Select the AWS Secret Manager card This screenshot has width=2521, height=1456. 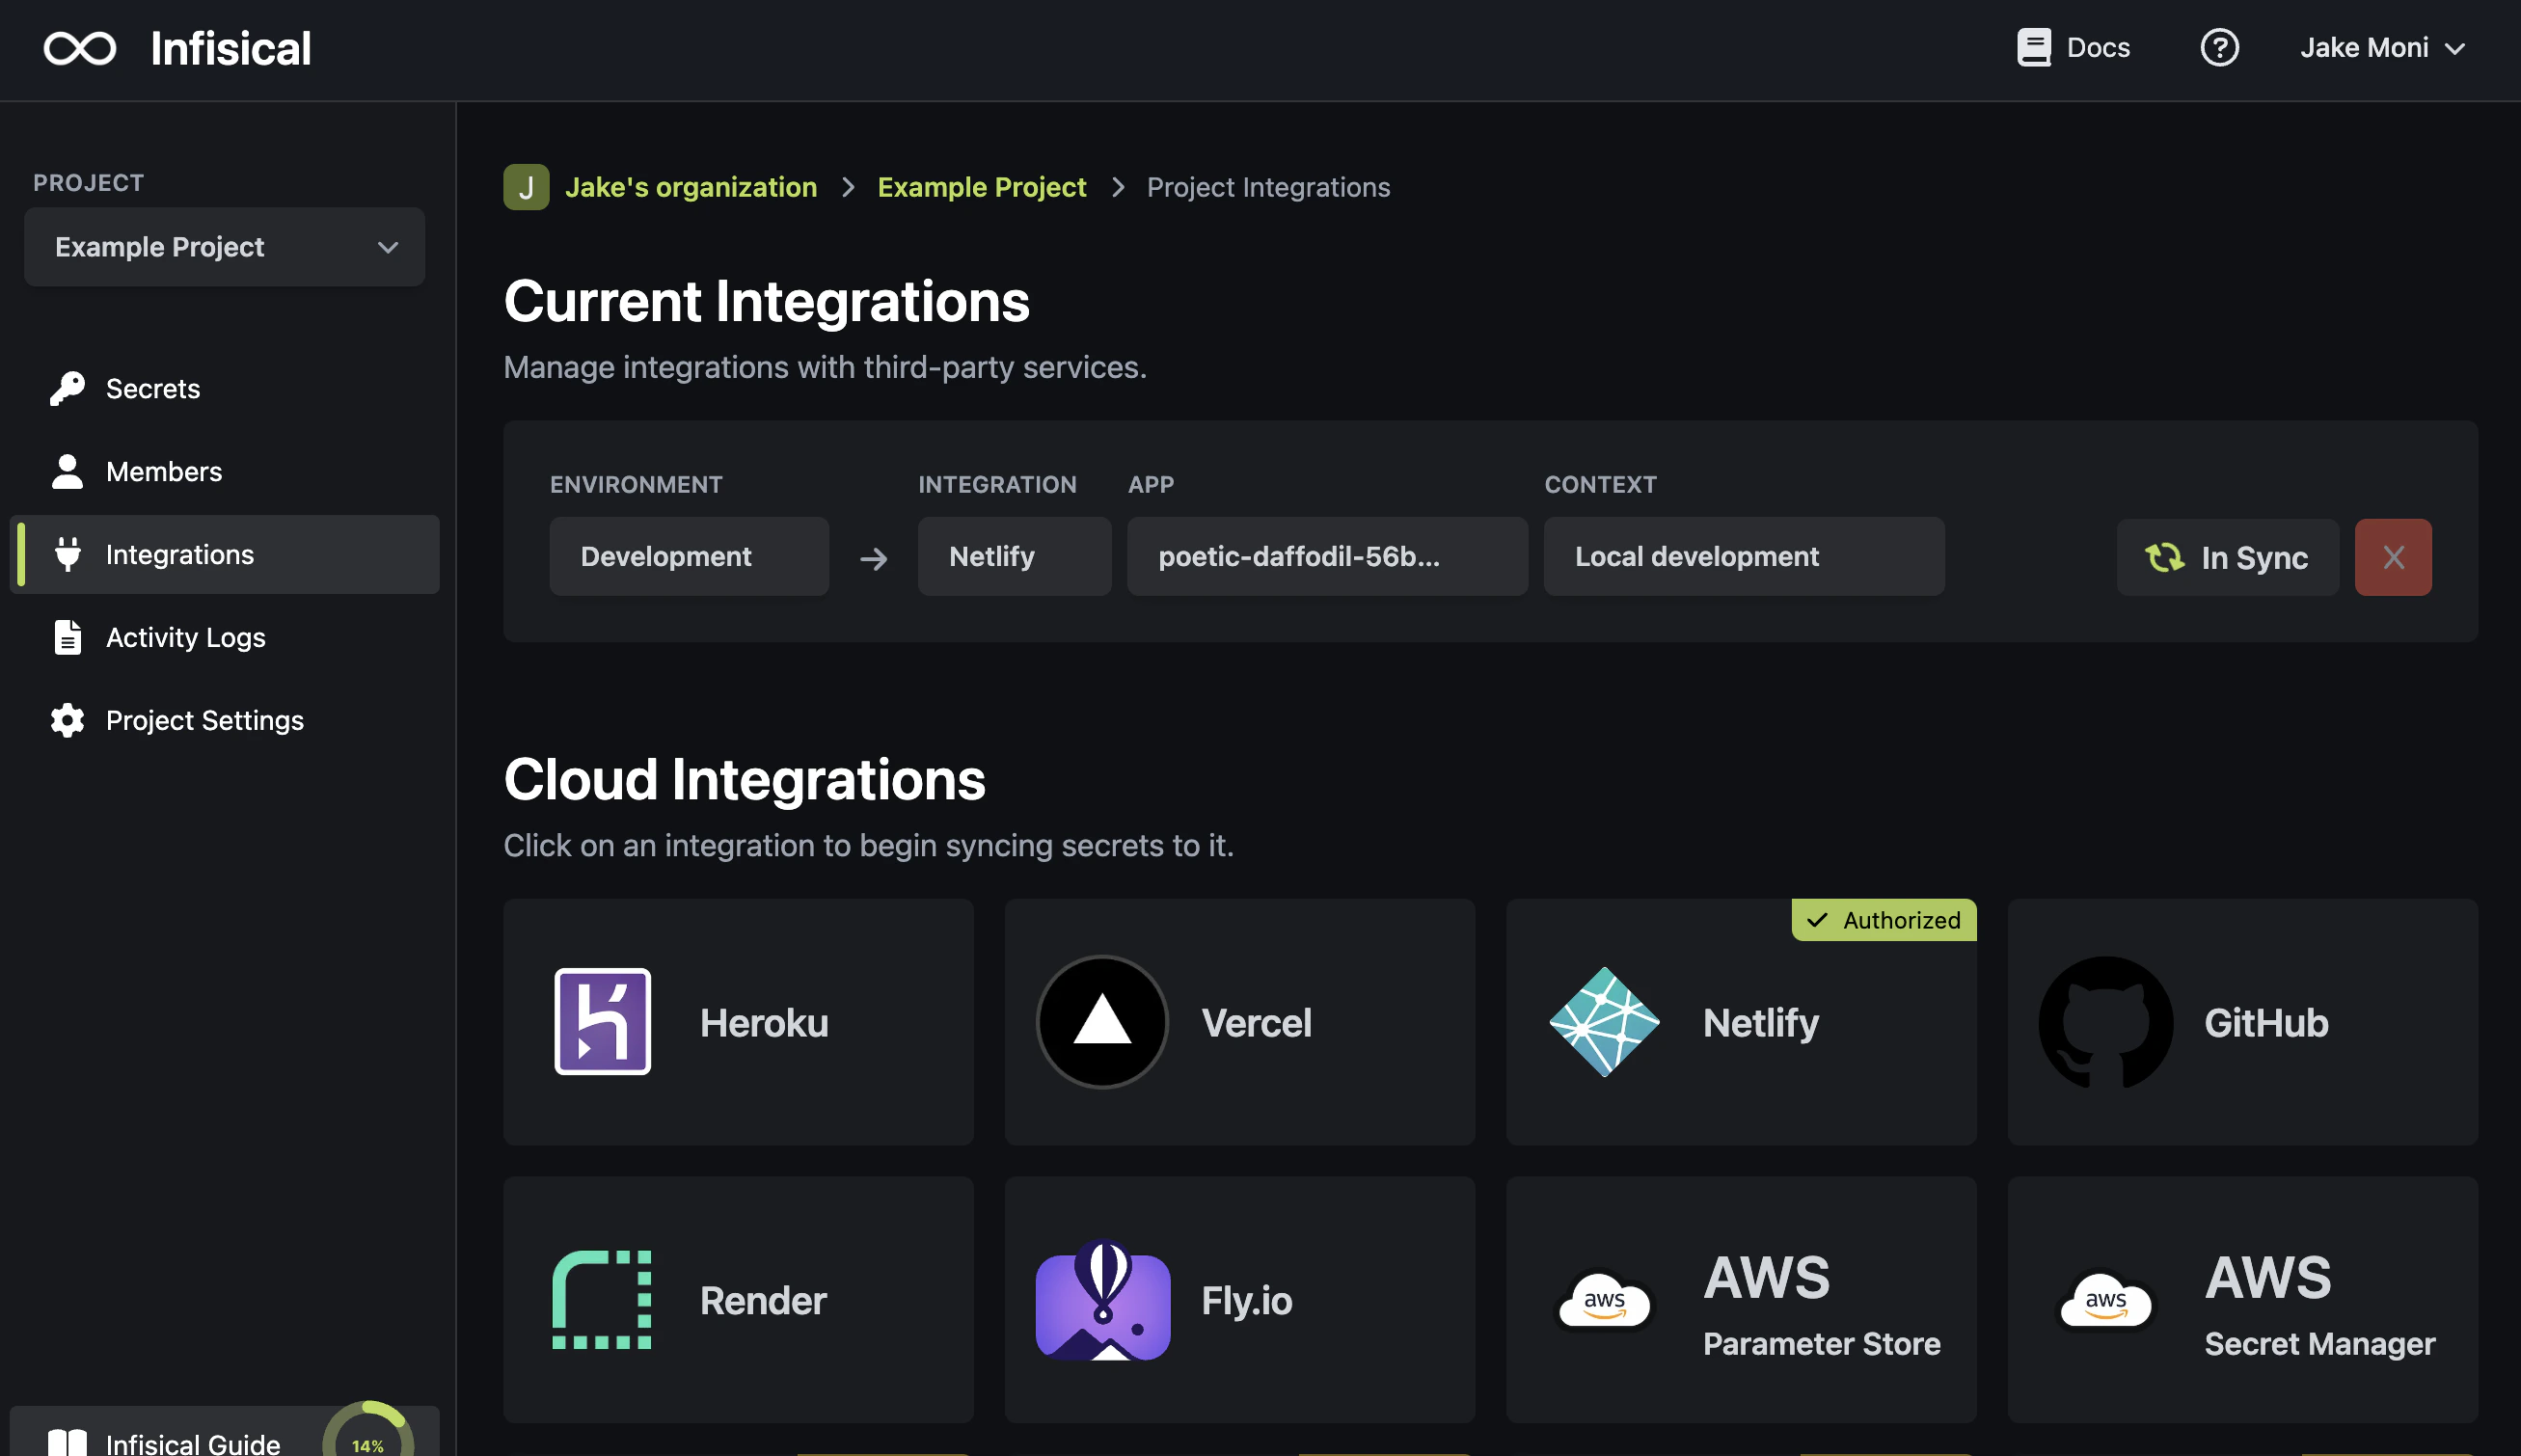2242,1299
